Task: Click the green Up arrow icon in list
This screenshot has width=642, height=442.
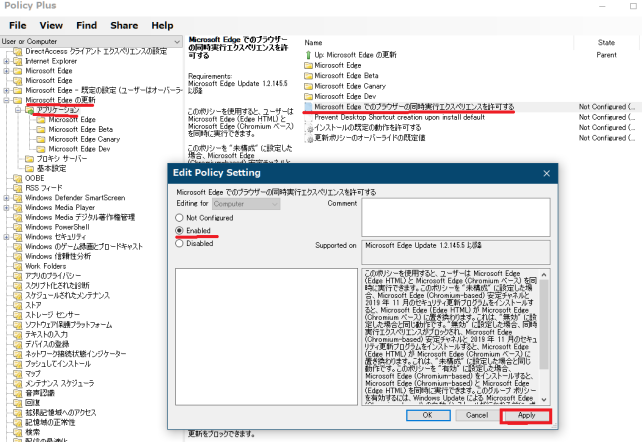Action: coord(308,55)
